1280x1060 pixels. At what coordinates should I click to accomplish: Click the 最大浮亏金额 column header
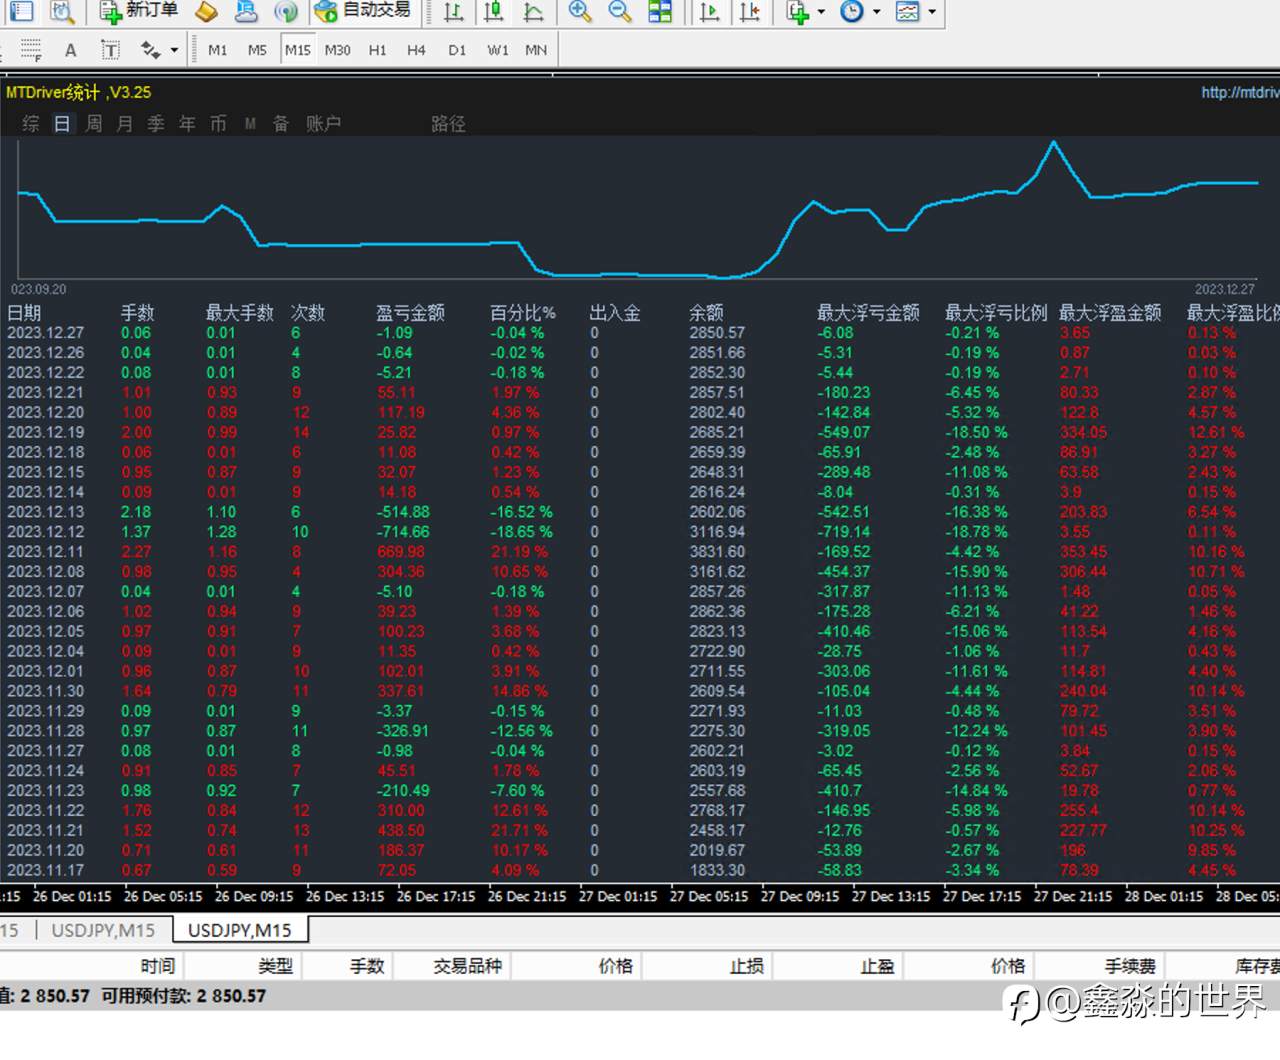coord(868,313)
